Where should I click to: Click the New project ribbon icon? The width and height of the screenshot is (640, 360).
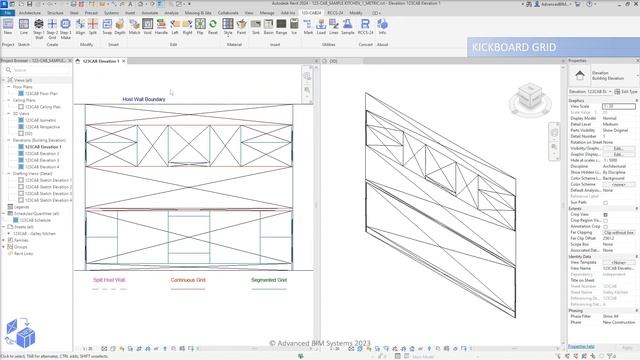pos(8,26)
